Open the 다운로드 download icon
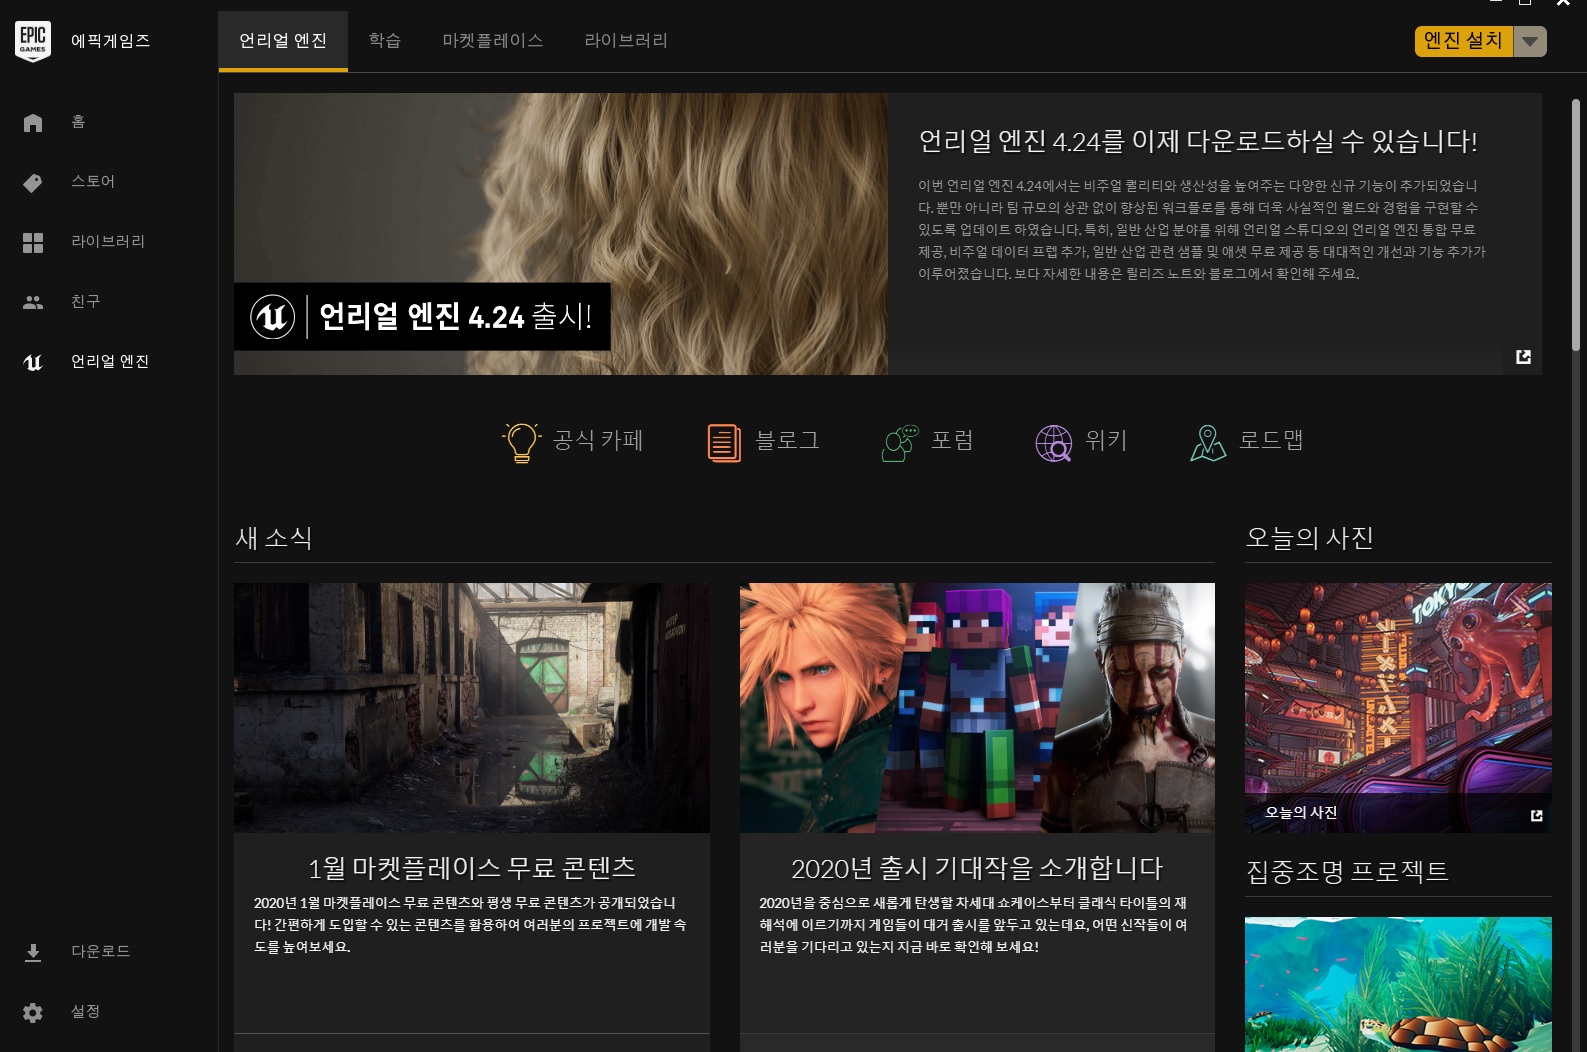1587x1052 pixels. (33, 952)
